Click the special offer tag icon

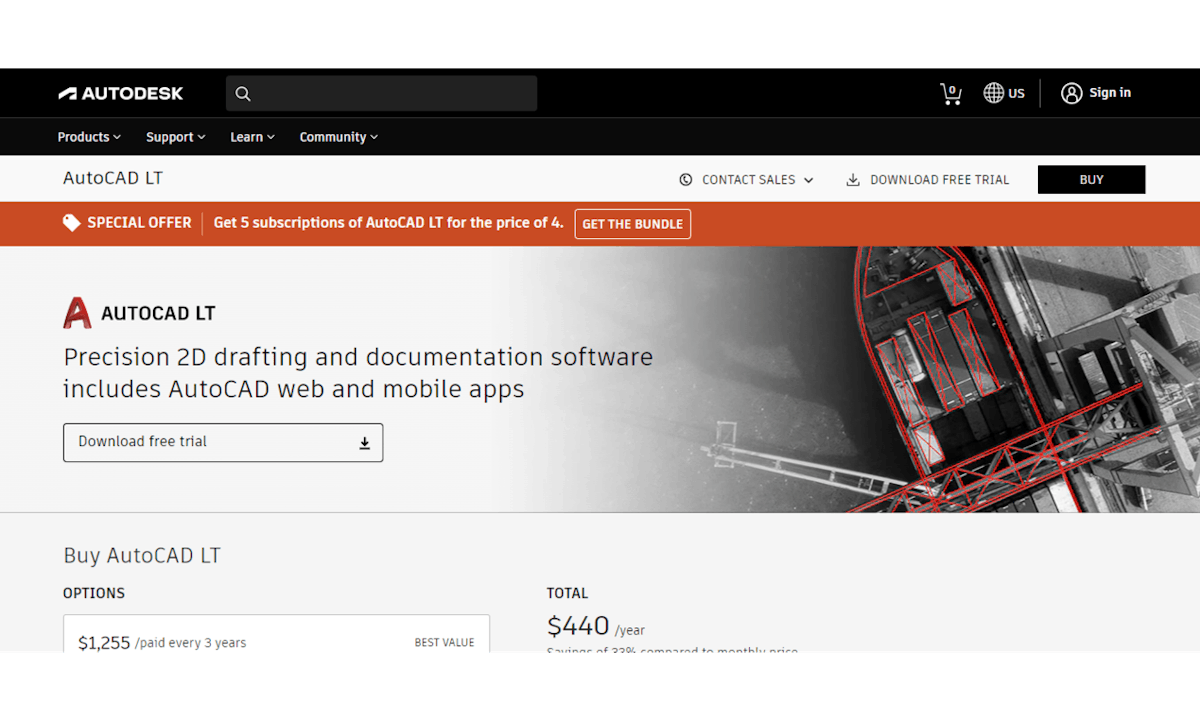[70, 222]
